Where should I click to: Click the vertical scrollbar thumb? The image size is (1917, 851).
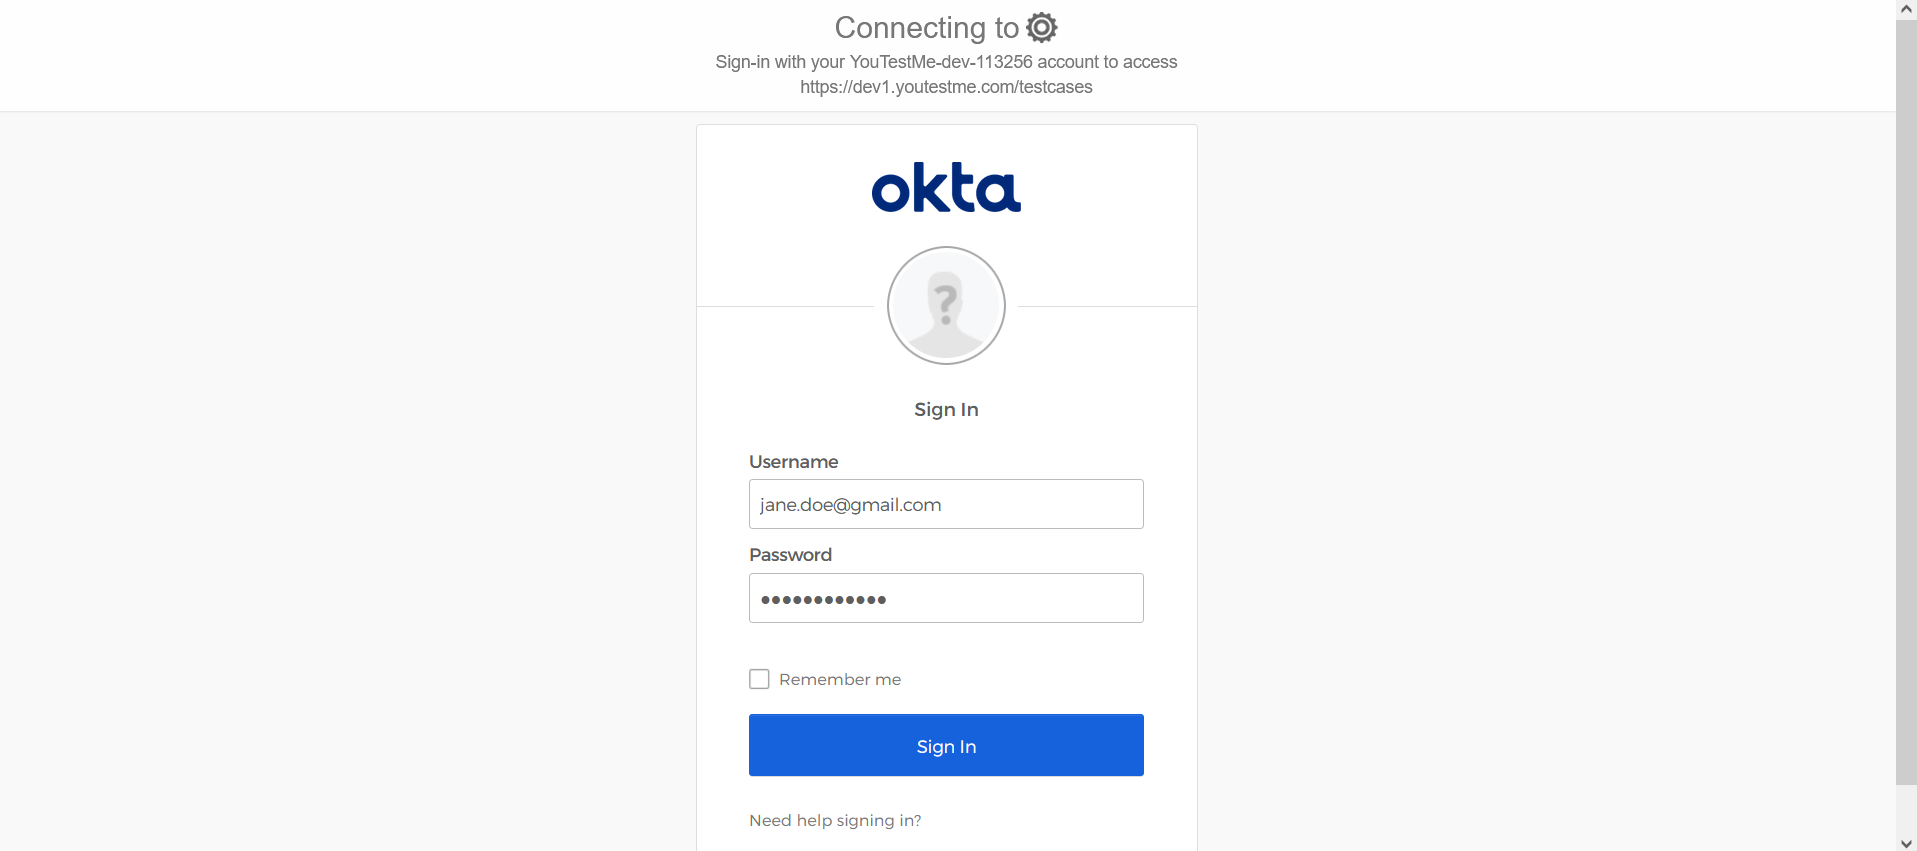click(x=1906, y=401)
